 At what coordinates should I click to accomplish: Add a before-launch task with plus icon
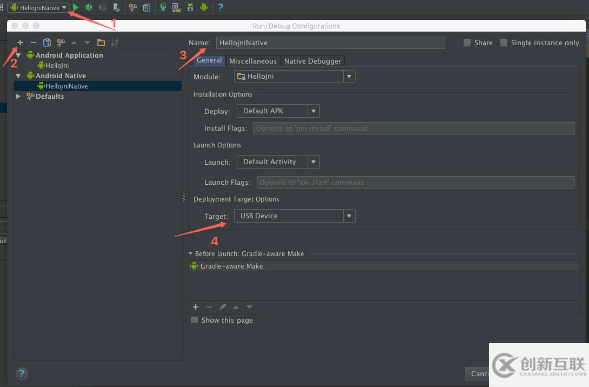195,307
